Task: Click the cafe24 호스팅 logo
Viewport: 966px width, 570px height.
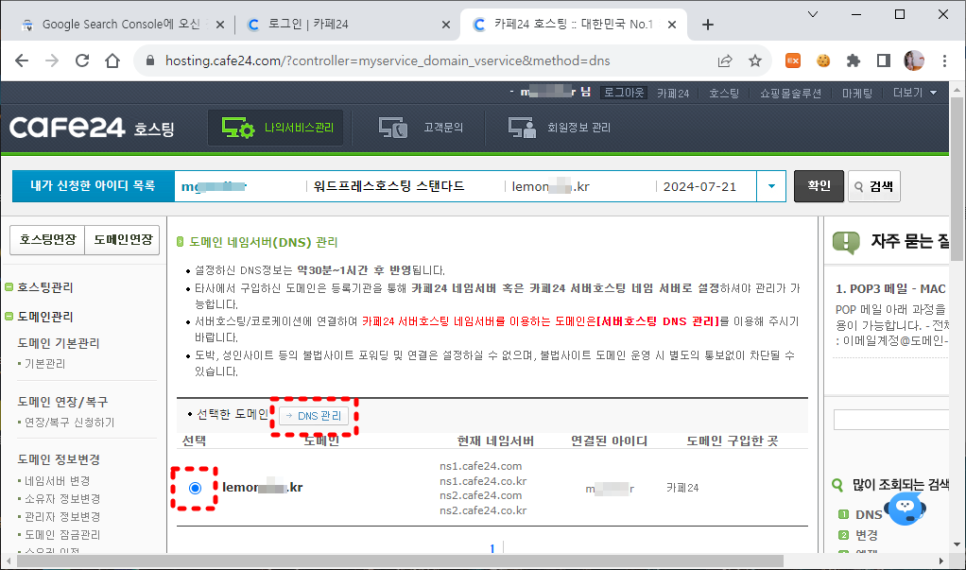Action: click(92, 128)
